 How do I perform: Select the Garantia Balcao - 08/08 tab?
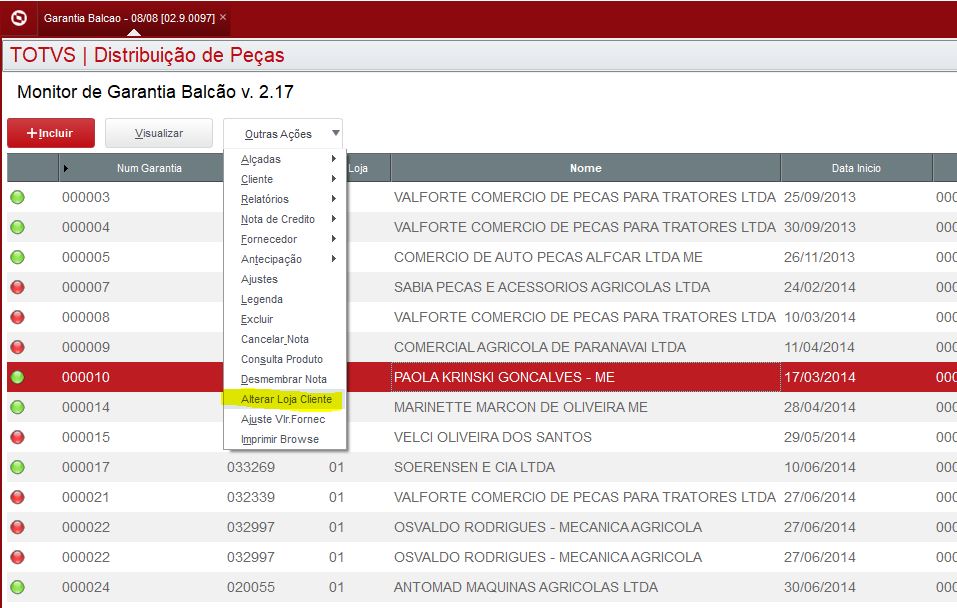coord(129,18)
